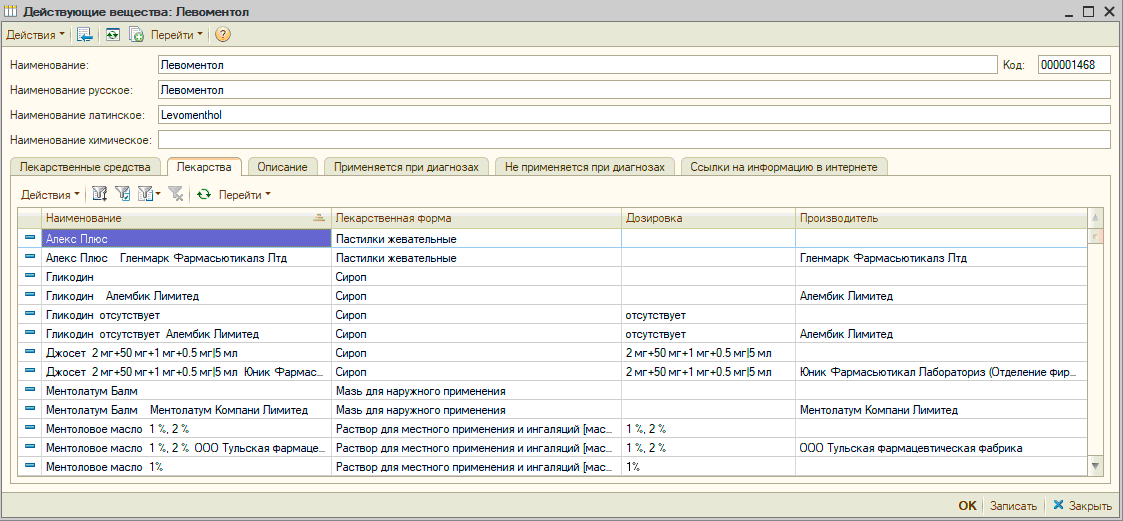Click the copy-with-plus icon in top toolbar

point(136,34)
